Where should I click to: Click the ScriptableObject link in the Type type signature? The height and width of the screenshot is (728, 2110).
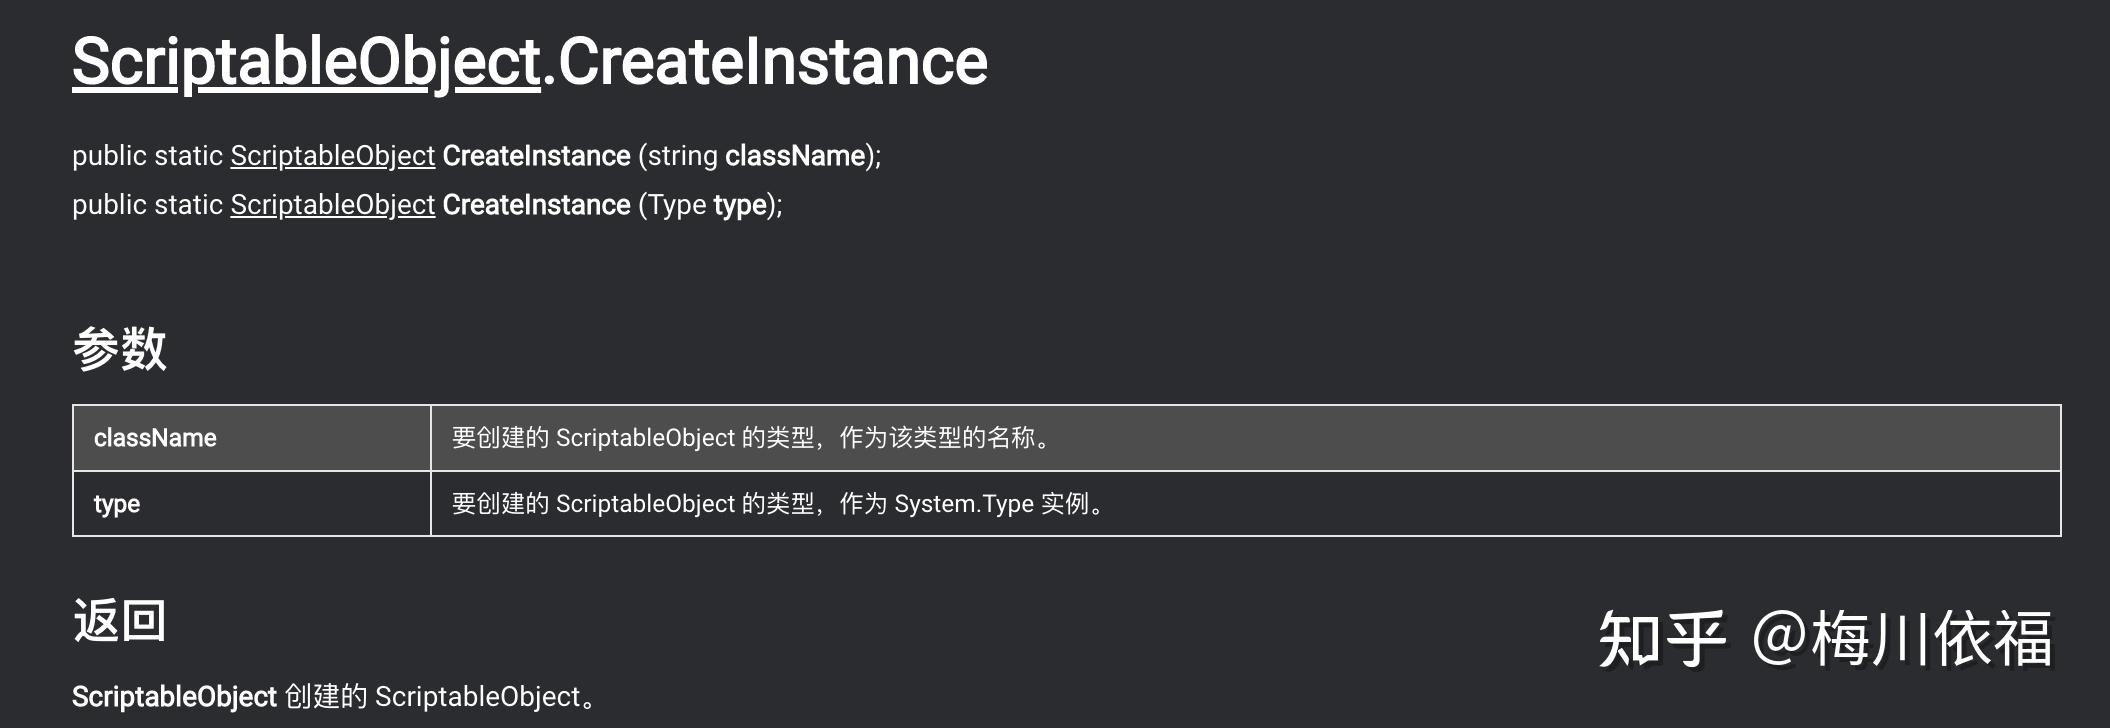point(333,205)
